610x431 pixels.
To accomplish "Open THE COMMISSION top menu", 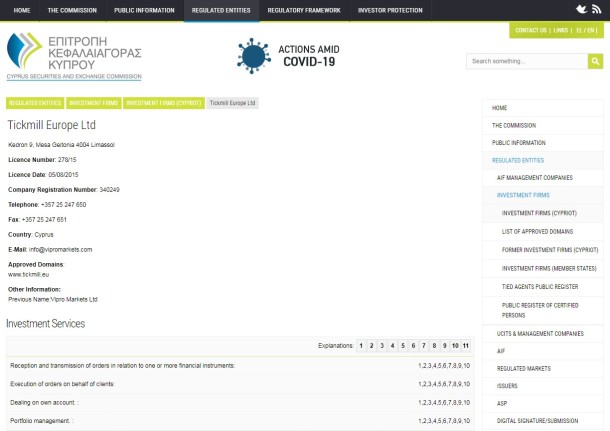I will coord(72,11).
